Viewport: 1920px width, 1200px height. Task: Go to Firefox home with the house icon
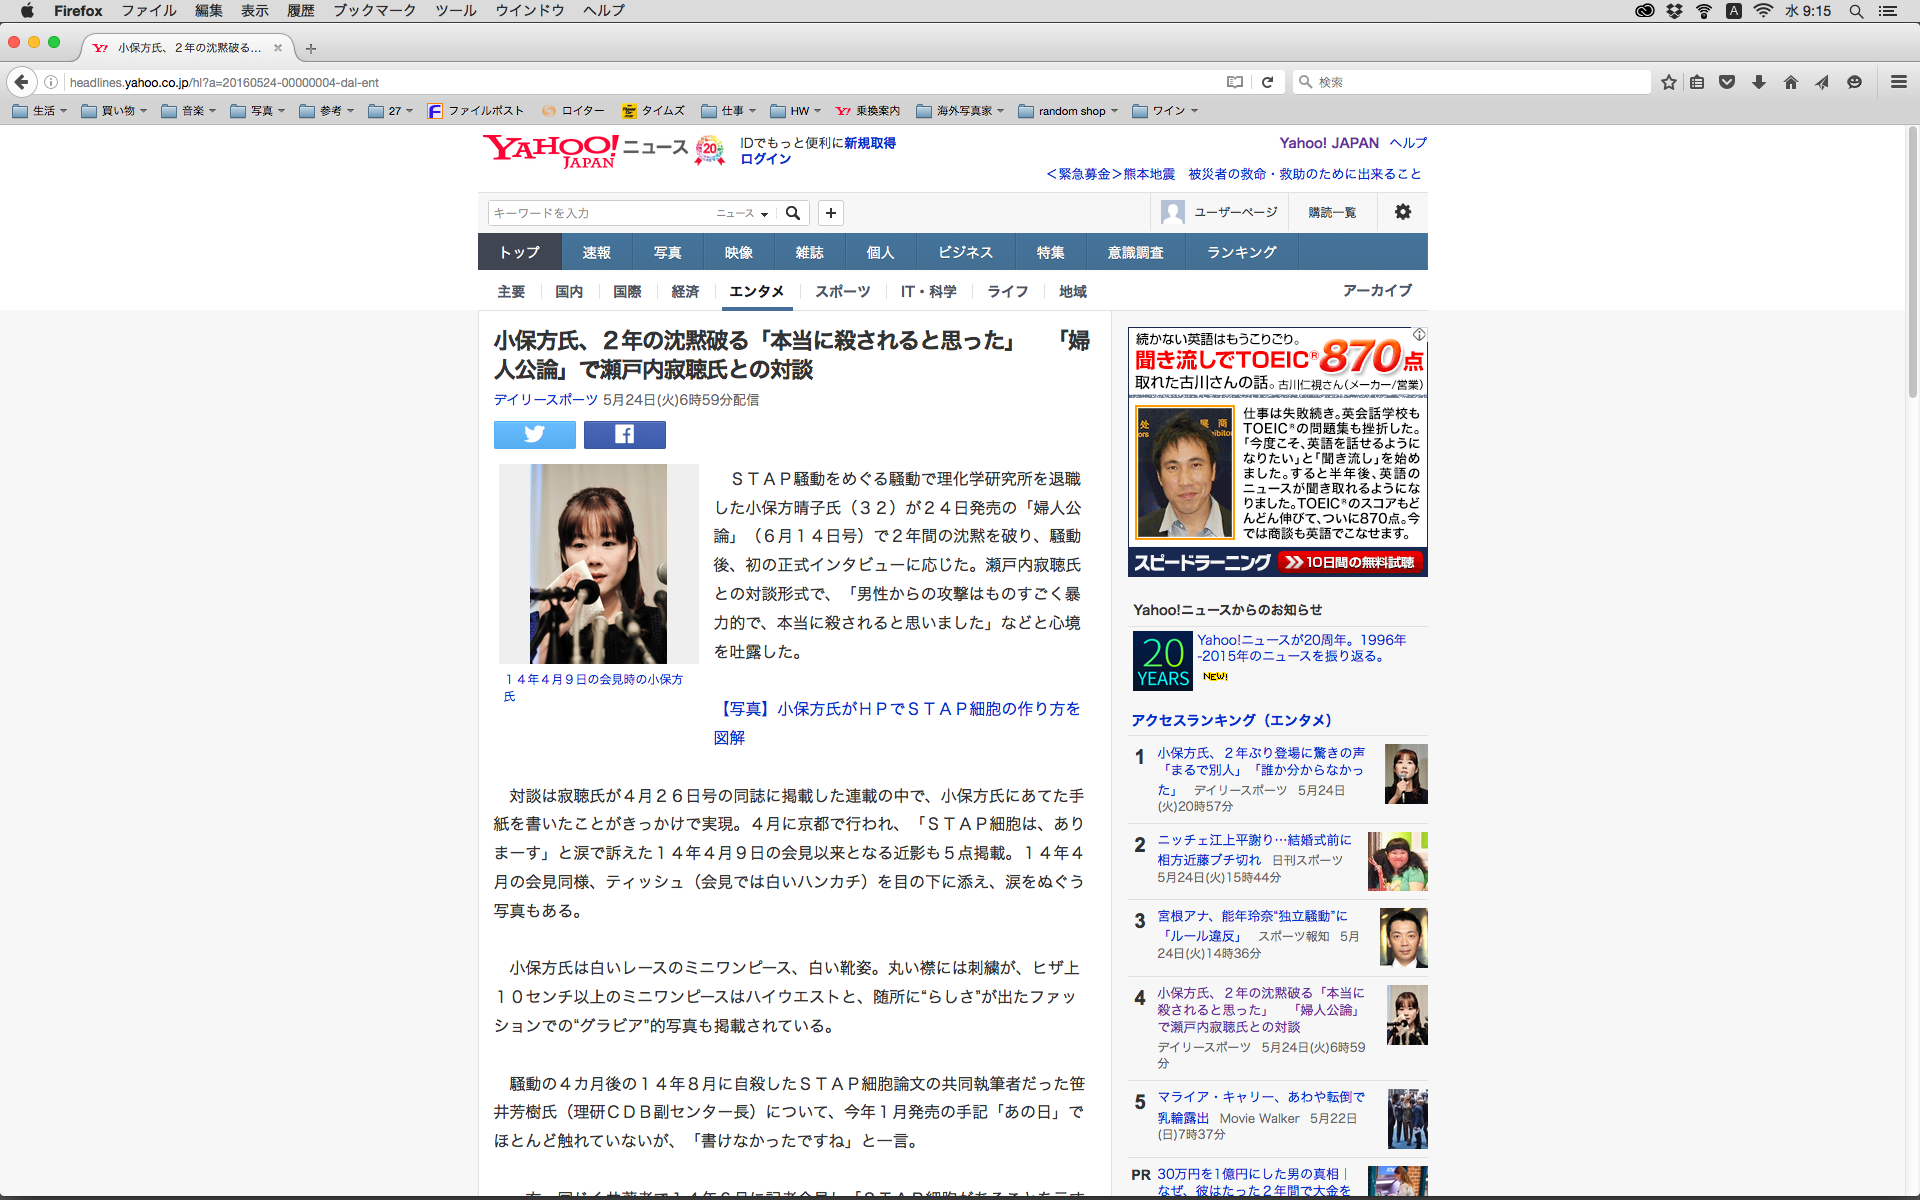pos(1790,82)
